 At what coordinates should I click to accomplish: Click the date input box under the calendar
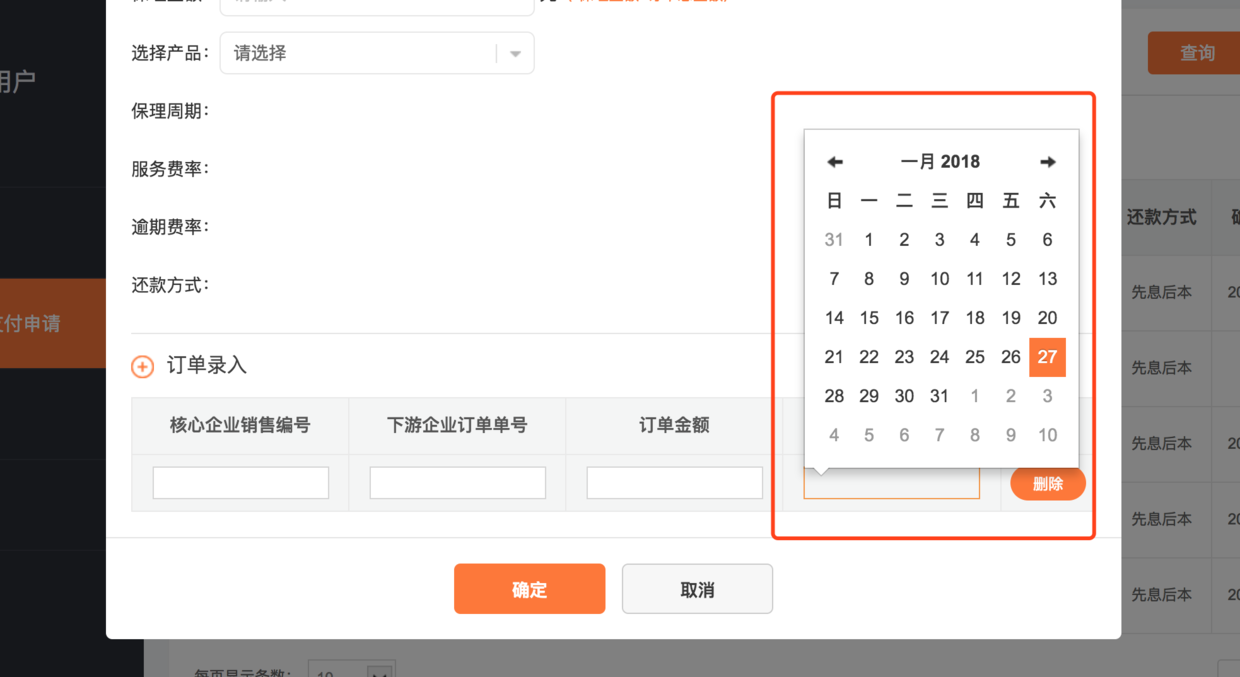pos(890,482)
